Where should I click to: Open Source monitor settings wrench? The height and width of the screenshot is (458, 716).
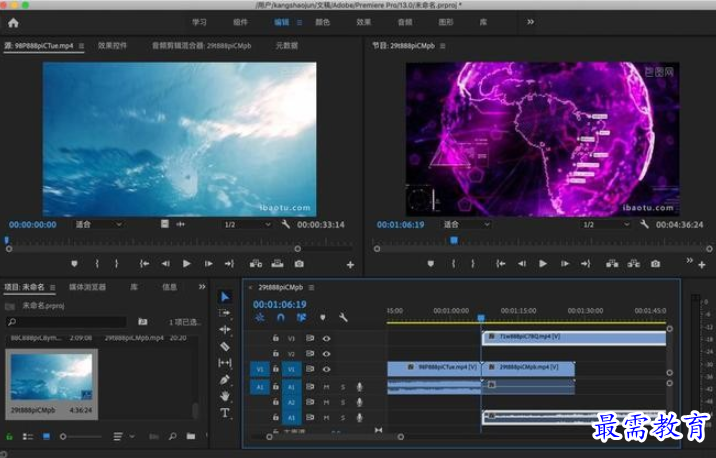pos(285,224)
